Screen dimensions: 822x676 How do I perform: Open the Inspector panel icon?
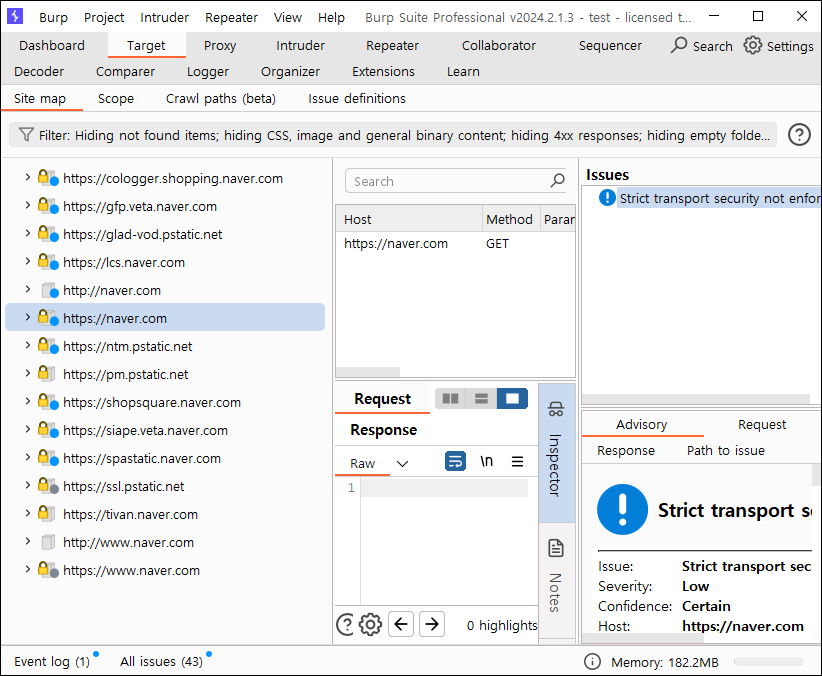(x=556, y=409)
